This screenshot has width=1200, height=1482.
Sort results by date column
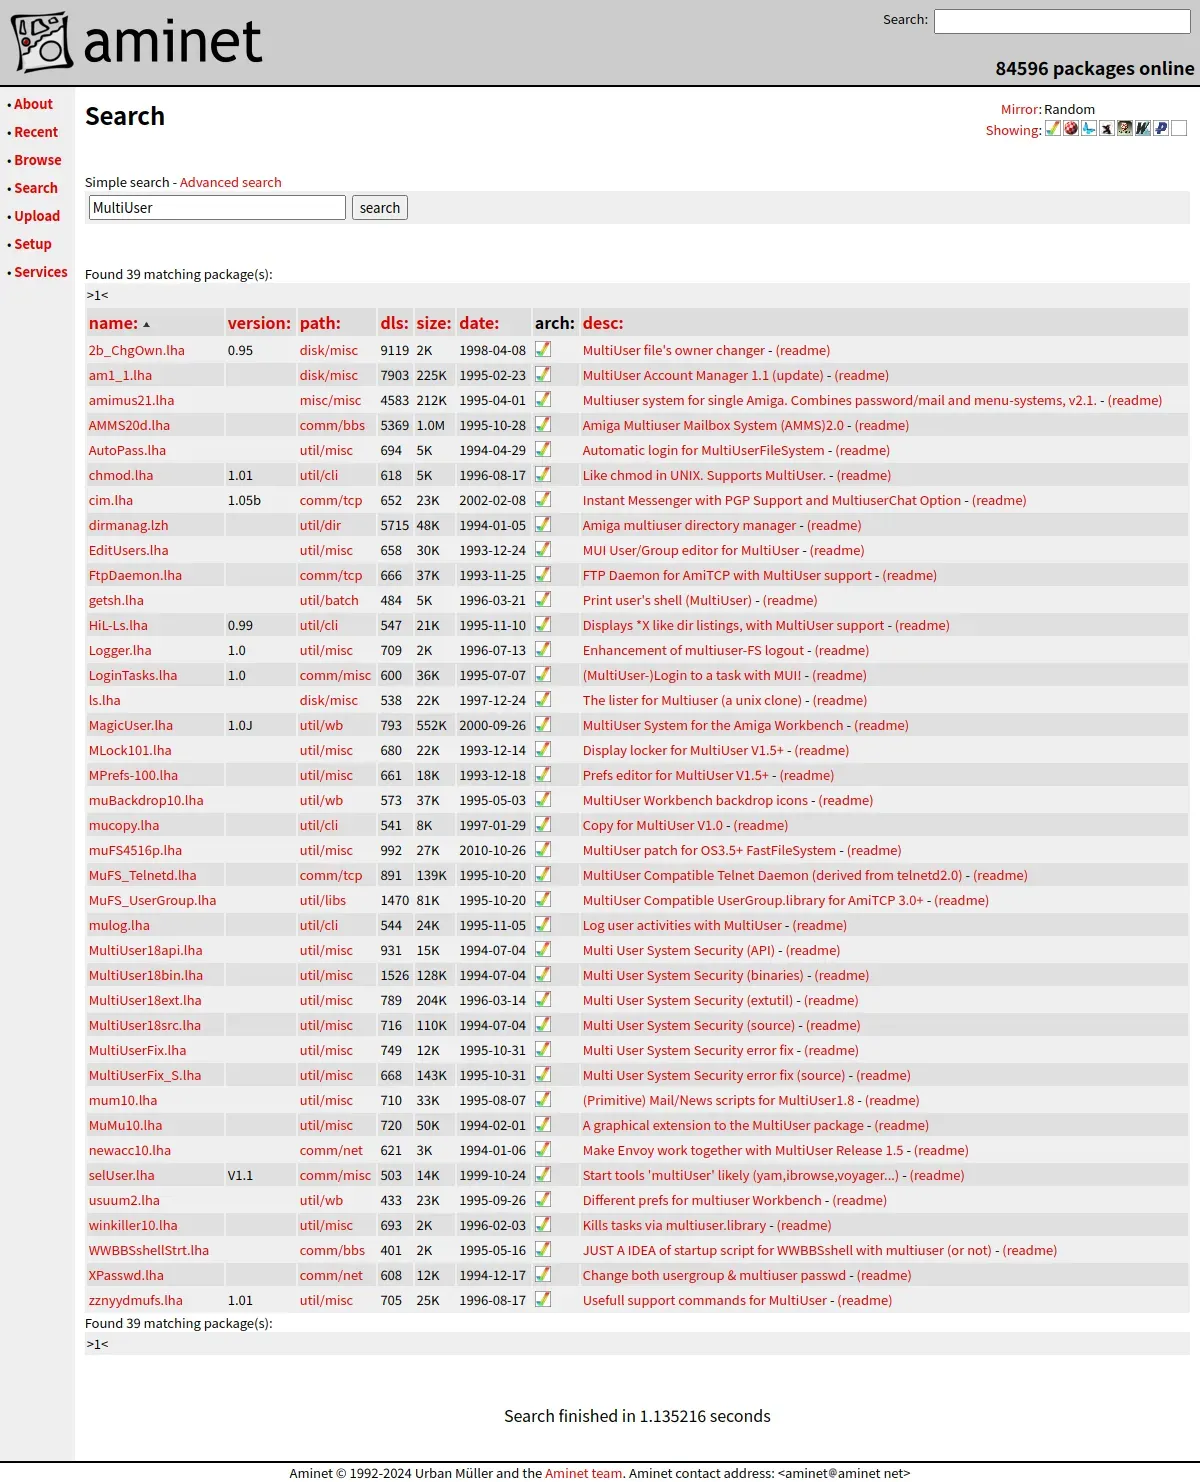(479, 323)
